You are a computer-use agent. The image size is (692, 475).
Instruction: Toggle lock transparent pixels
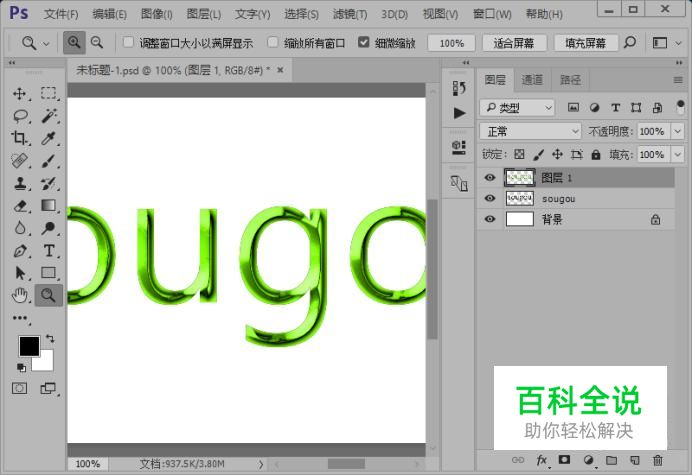[x=519, y=155]
